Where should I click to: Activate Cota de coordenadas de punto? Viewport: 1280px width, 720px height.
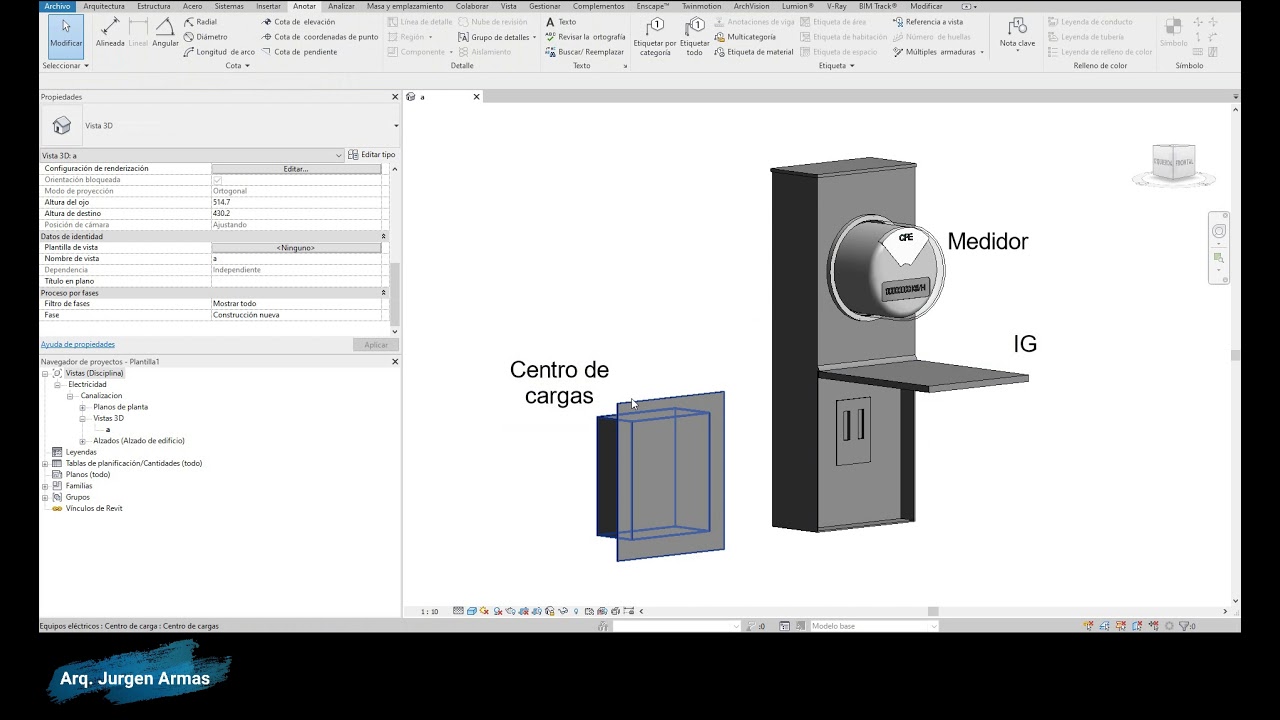click(x=319, y=37)
